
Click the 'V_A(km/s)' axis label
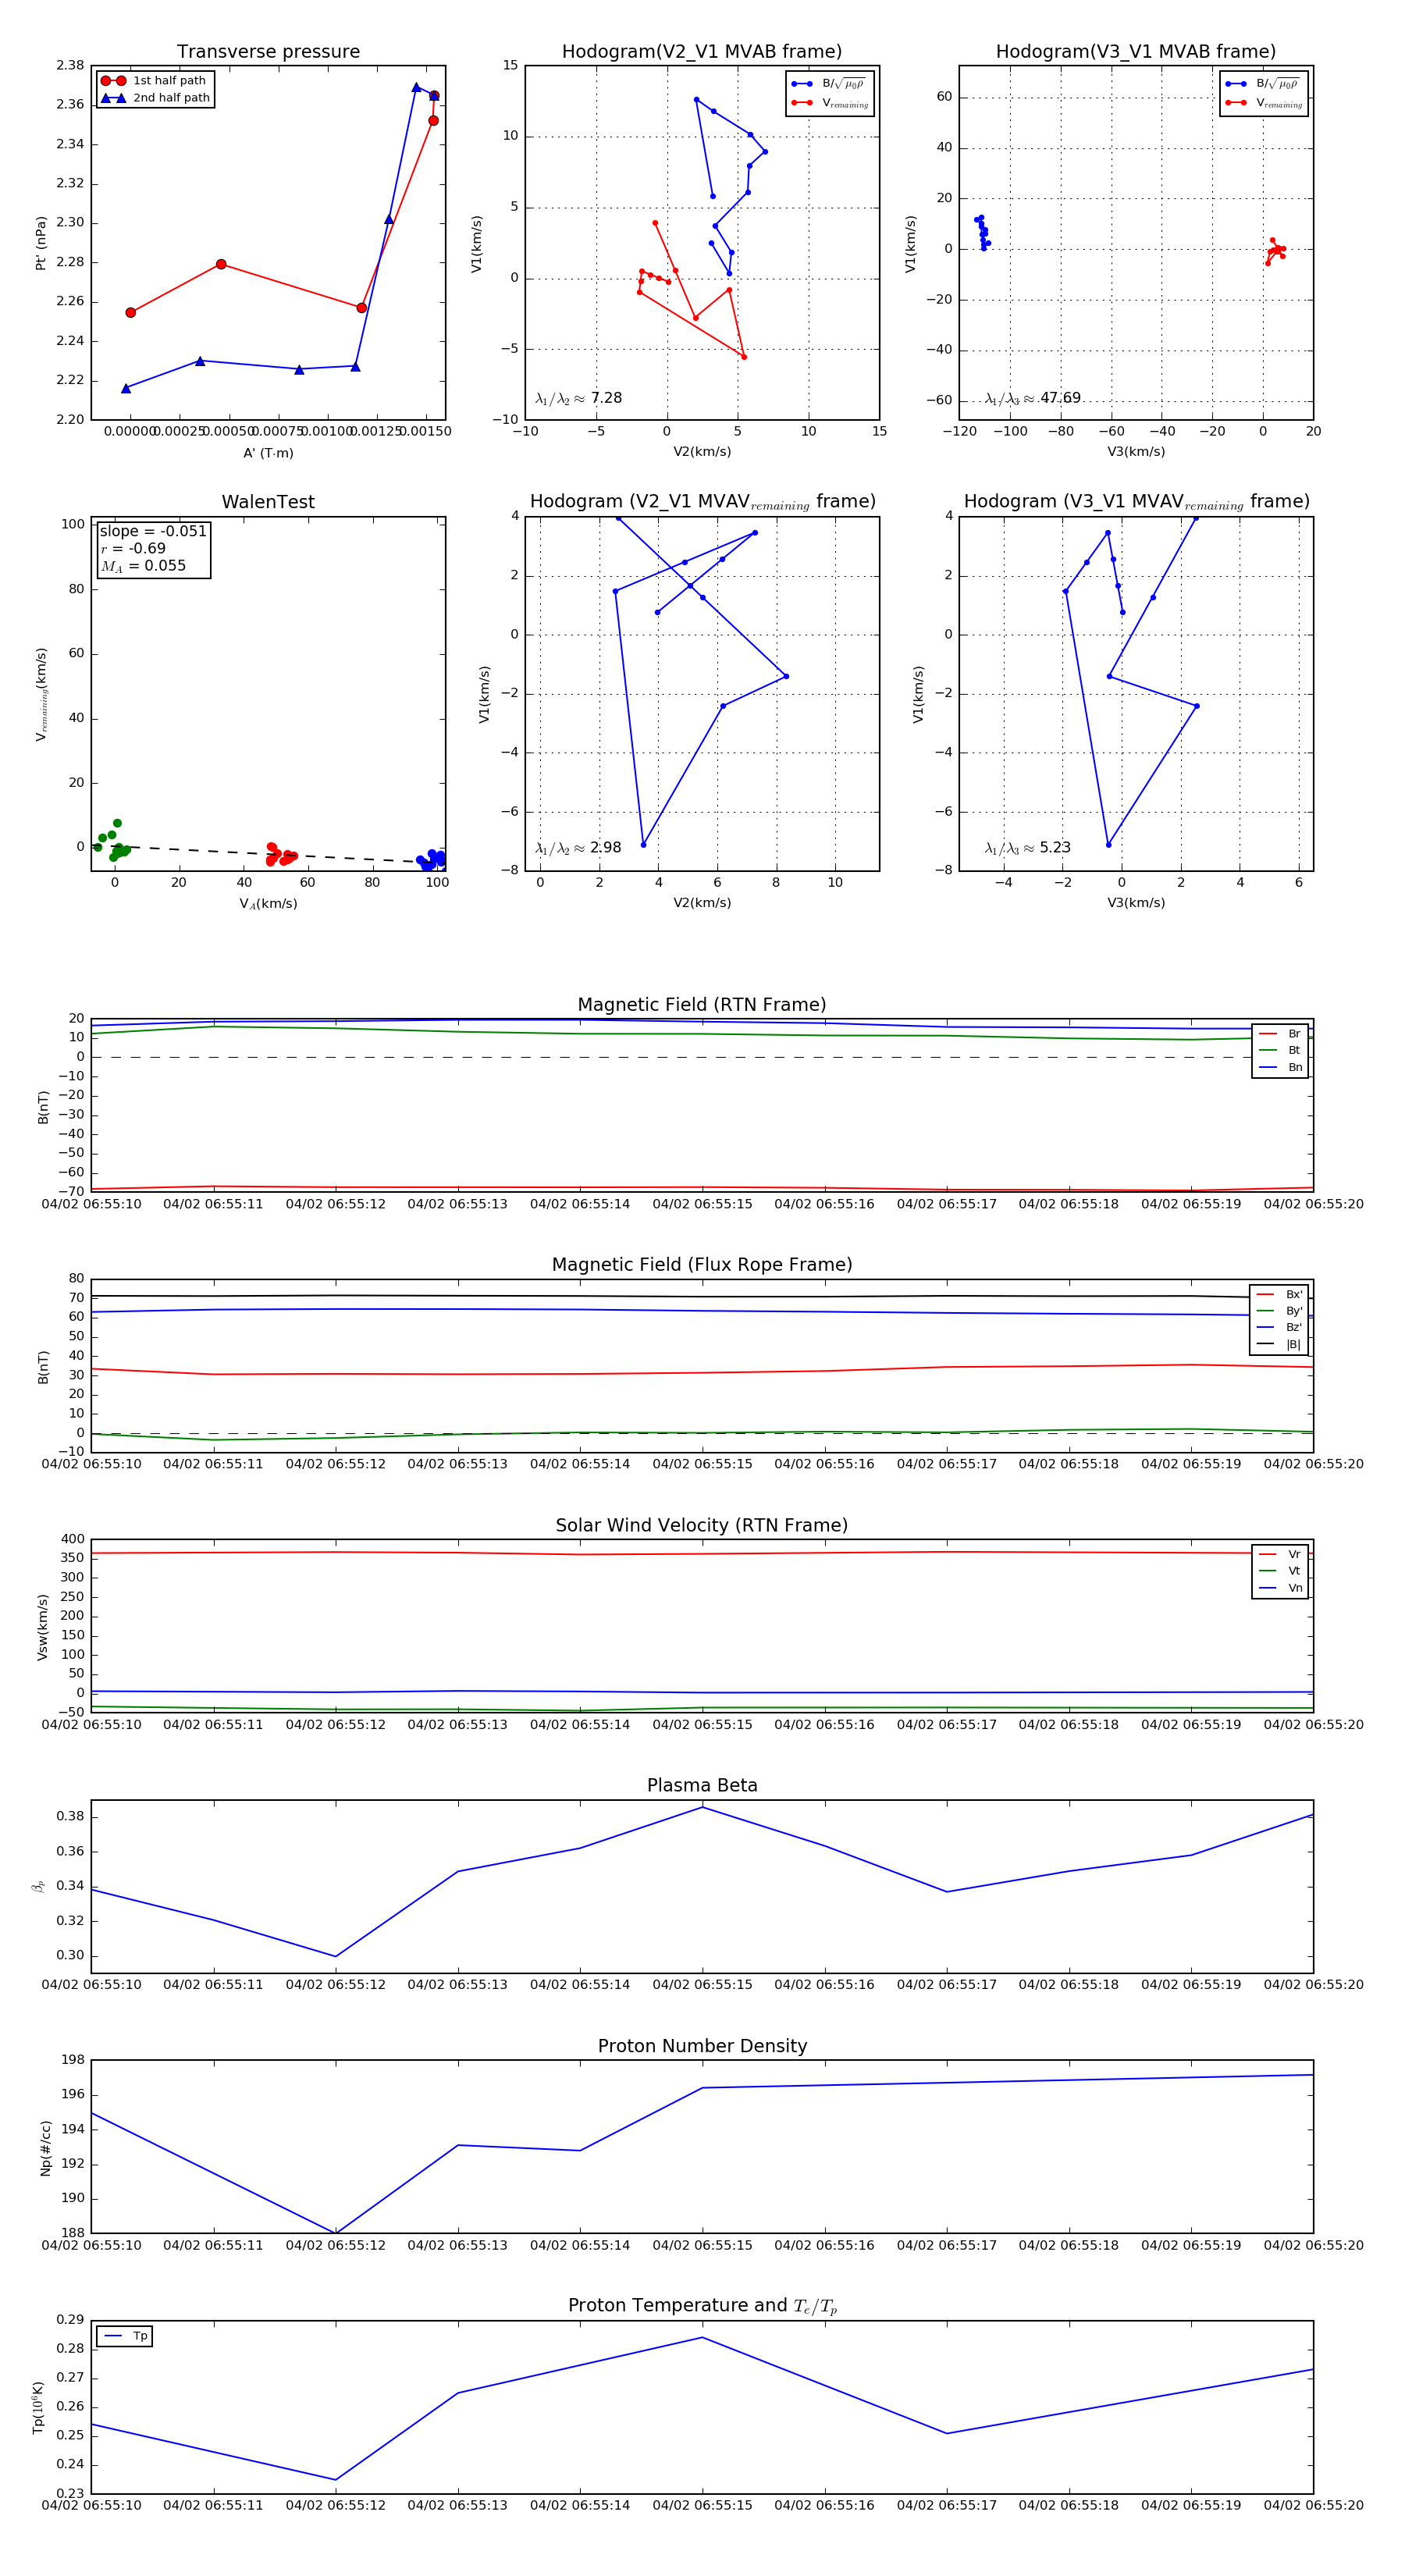268,904
